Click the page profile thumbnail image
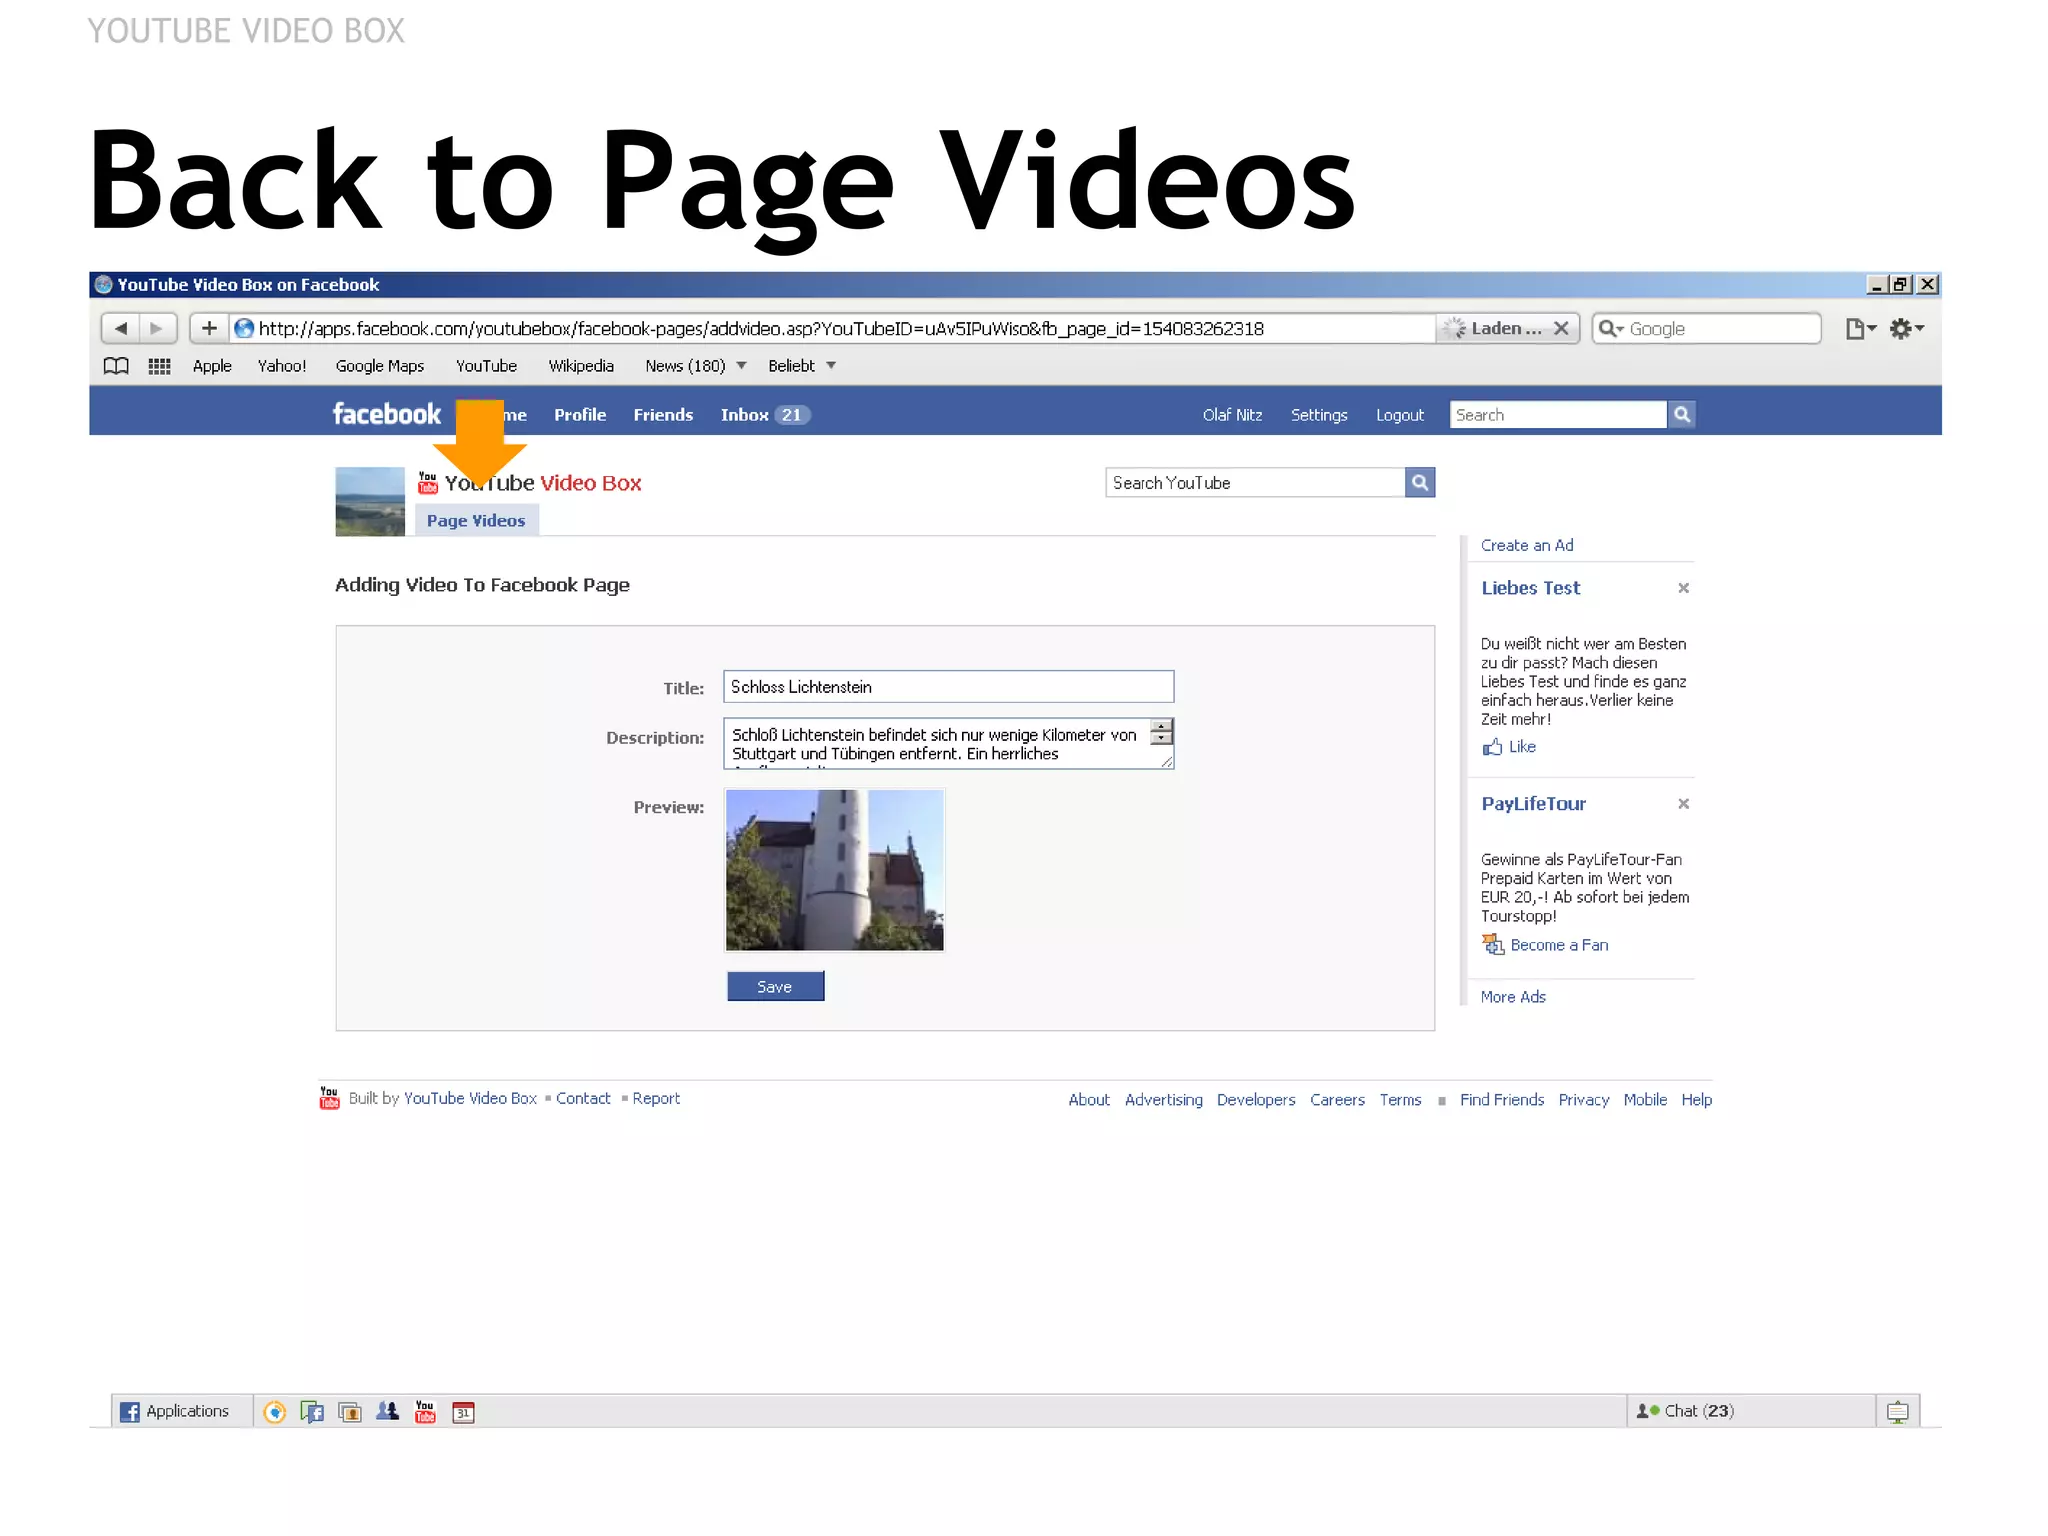Image resolution: width=2048 pixels, height=1536 pixels. pyautogui.click(x=370, y=502)
